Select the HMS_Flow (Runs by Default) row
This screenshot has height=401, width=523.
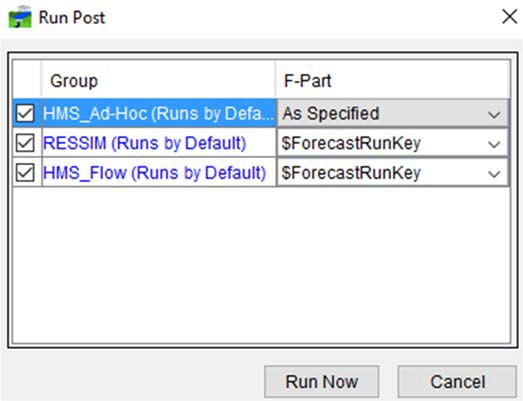pyautogui.click(x=159, y=172)
